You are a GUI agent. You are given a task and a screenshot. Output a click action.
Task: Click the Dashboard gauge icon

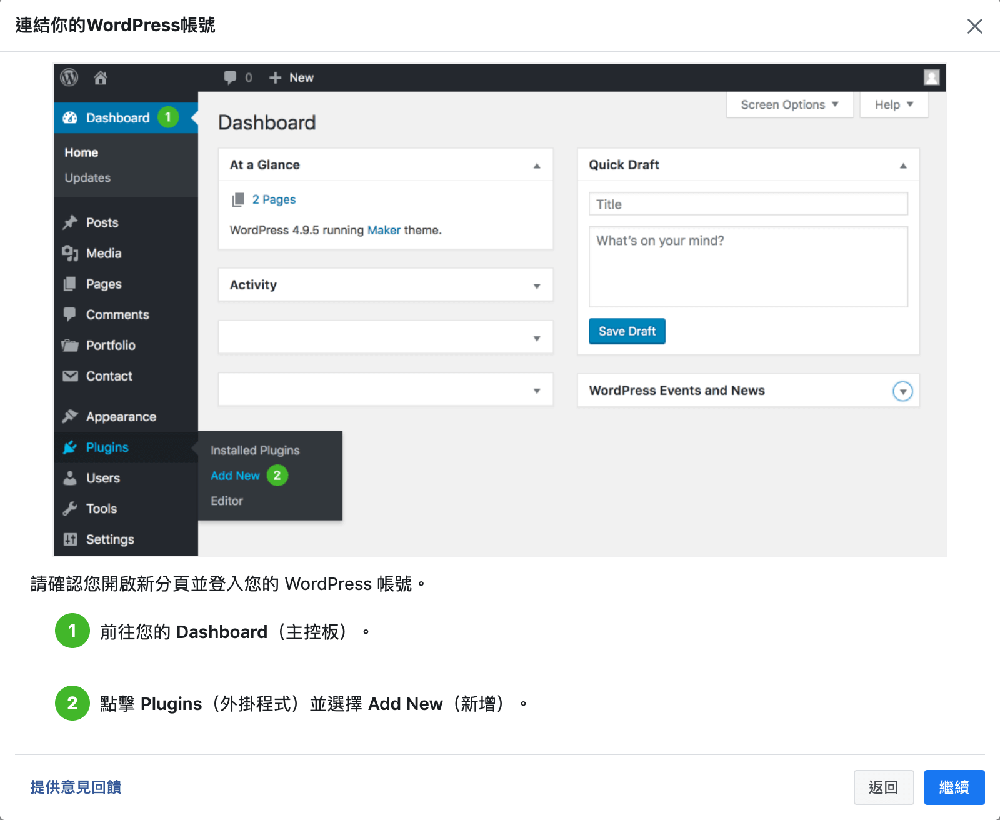click(70, 117)
